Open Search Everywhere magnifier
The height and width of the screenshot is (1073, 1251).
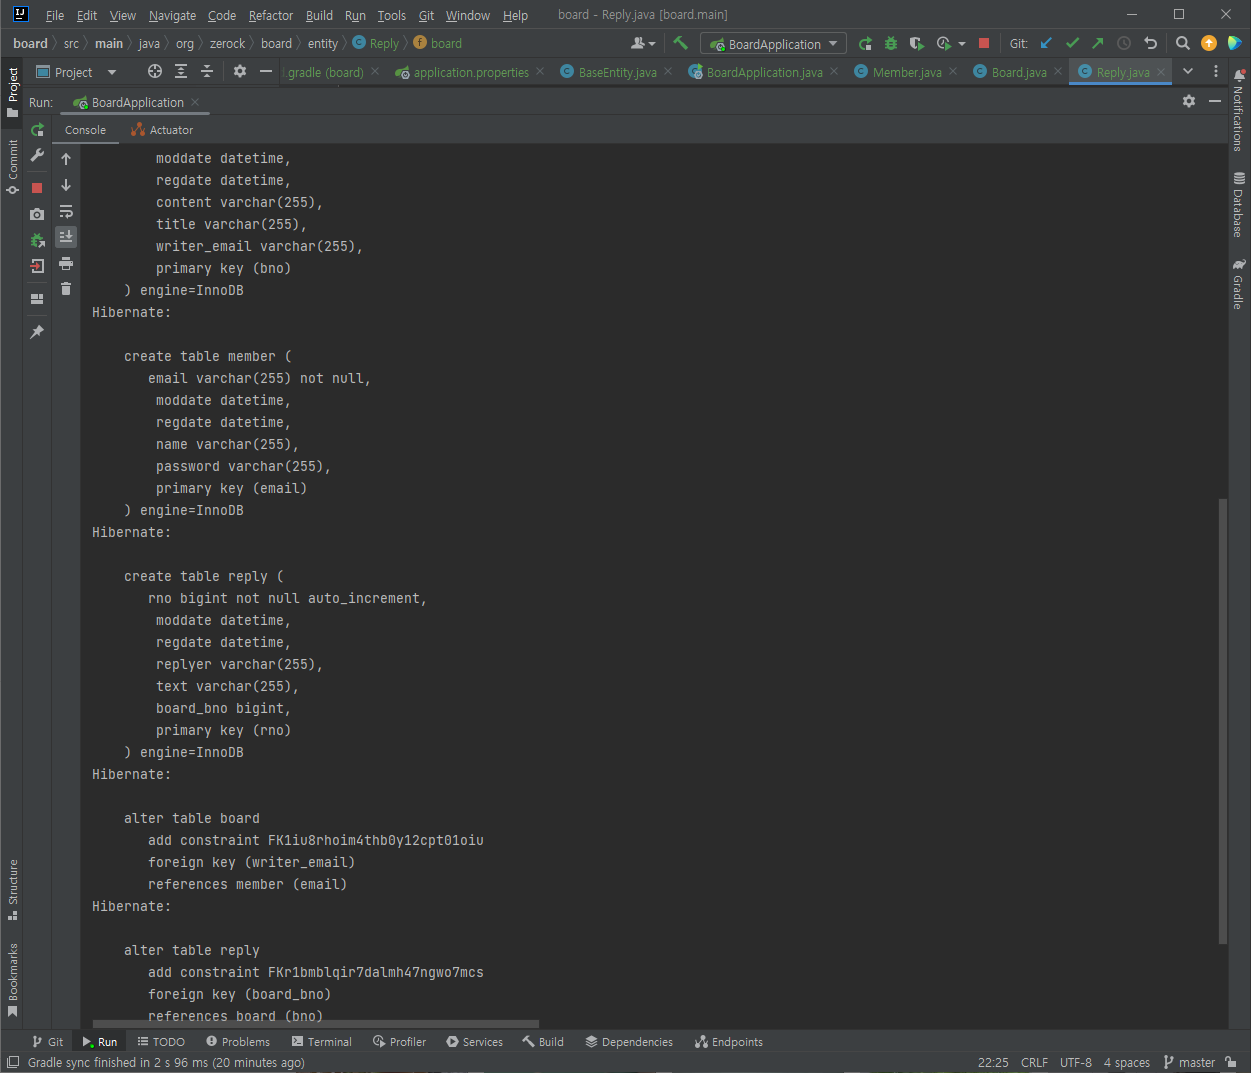coord(1183,43)
